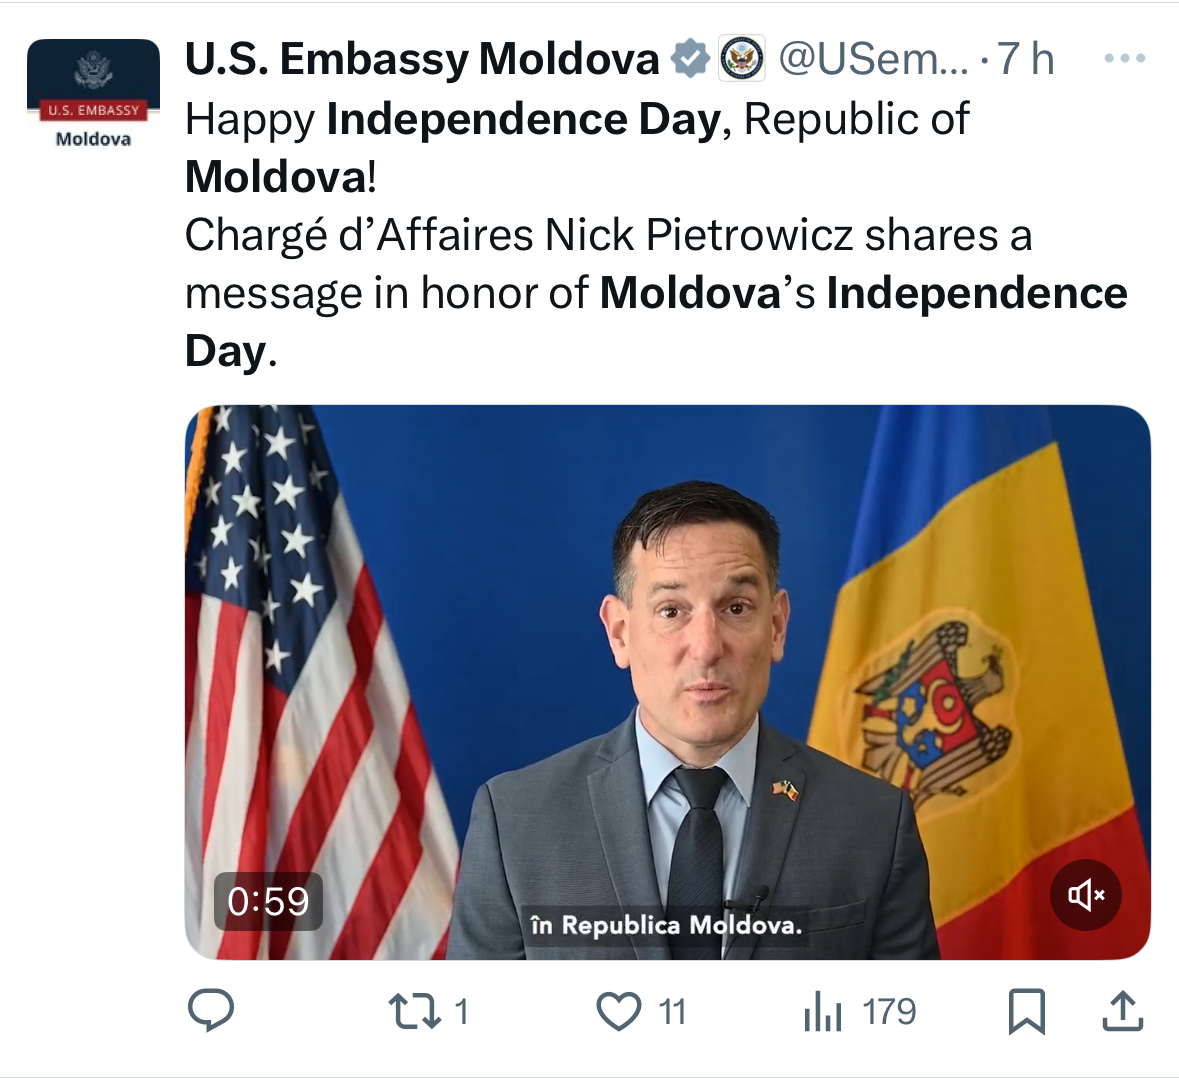Click the 0:59 video duration badge

268,901
